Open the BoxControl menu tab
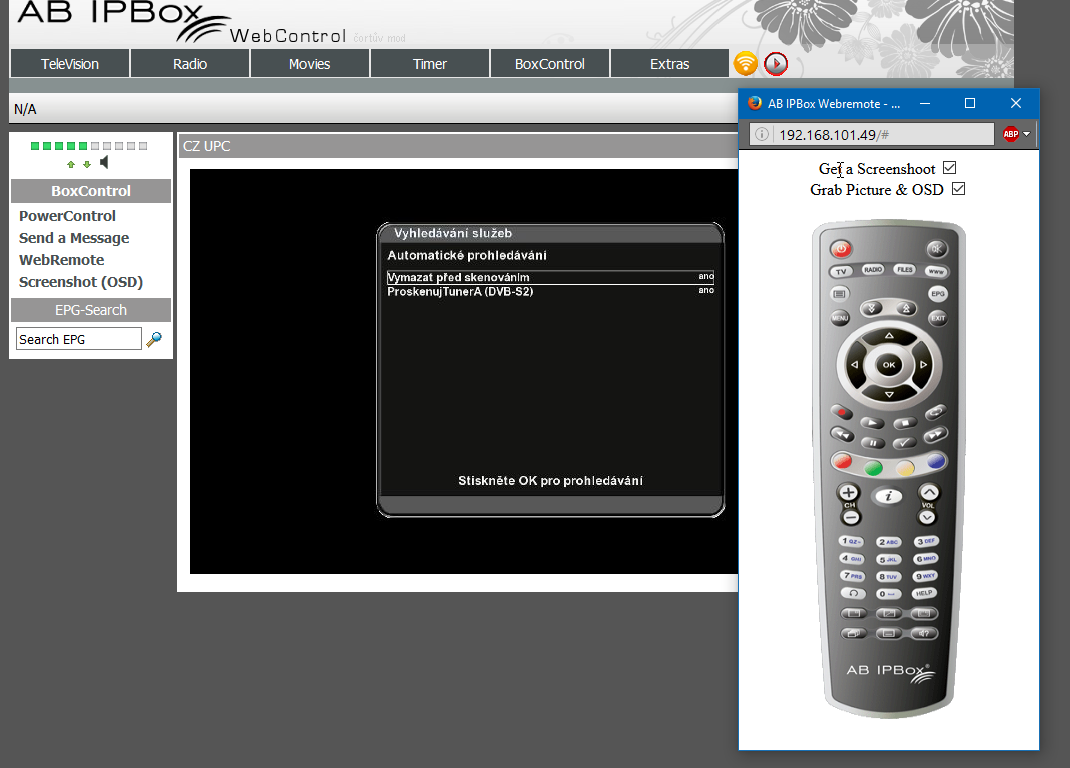 point(549,63)
